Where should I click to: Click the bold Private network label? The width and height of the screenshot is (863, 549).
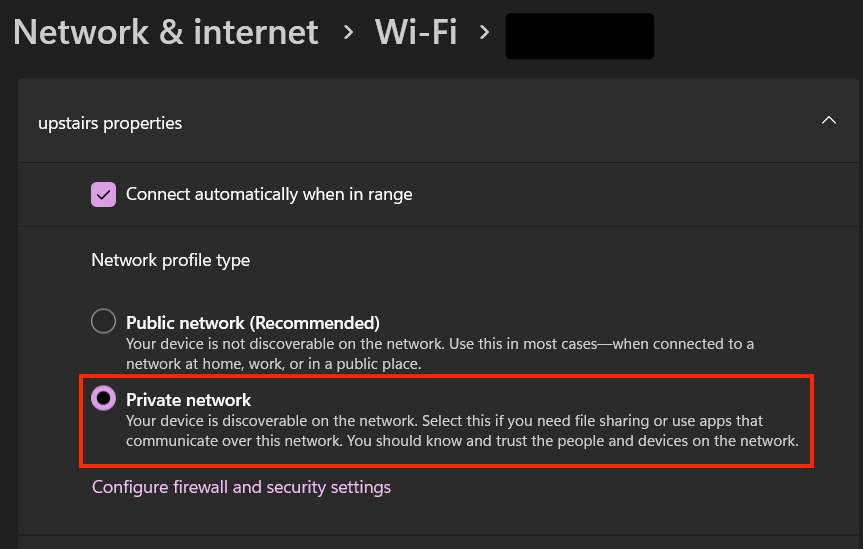[x=189, y=400]
